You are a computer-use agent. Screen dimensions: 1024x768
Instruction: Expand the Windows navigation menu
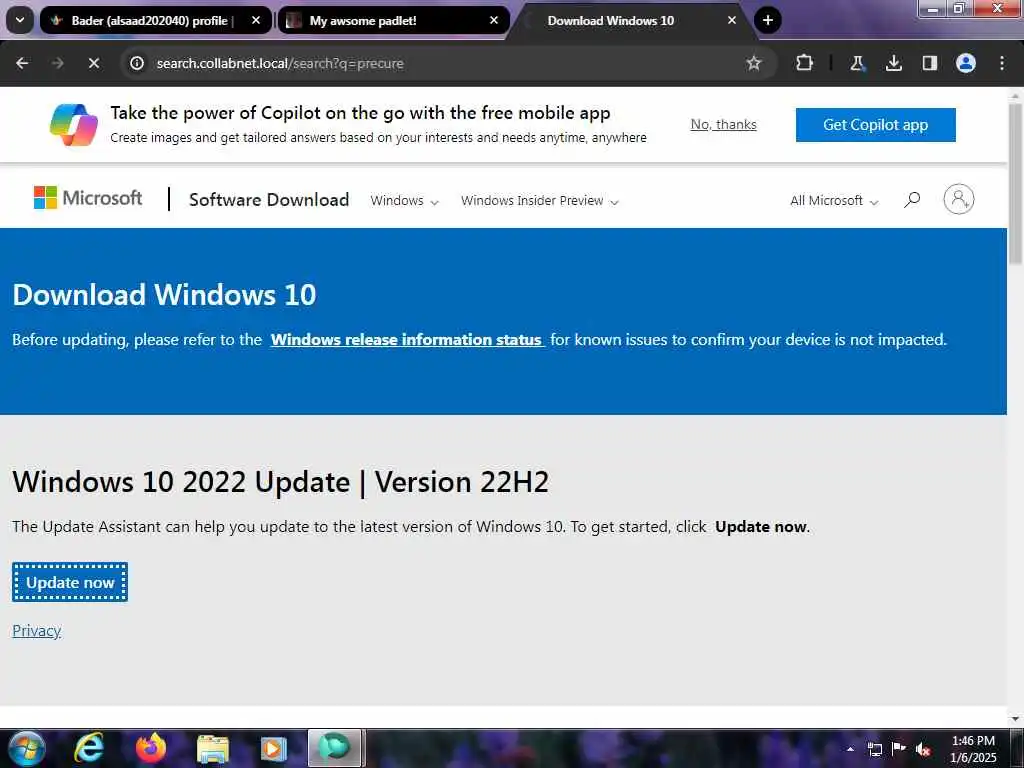404,200
